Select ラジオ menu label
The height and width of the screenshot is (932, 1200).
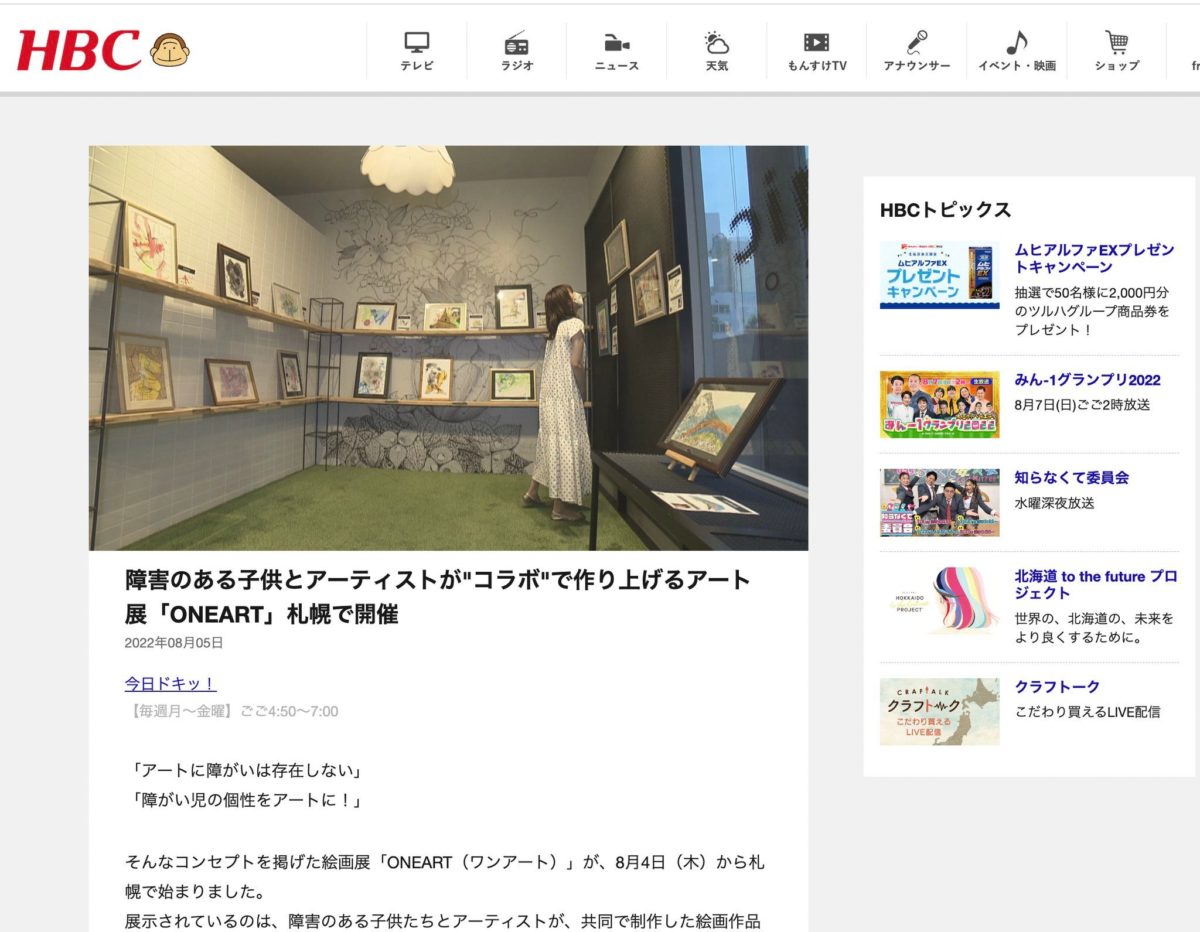click(x=517, y=66)
